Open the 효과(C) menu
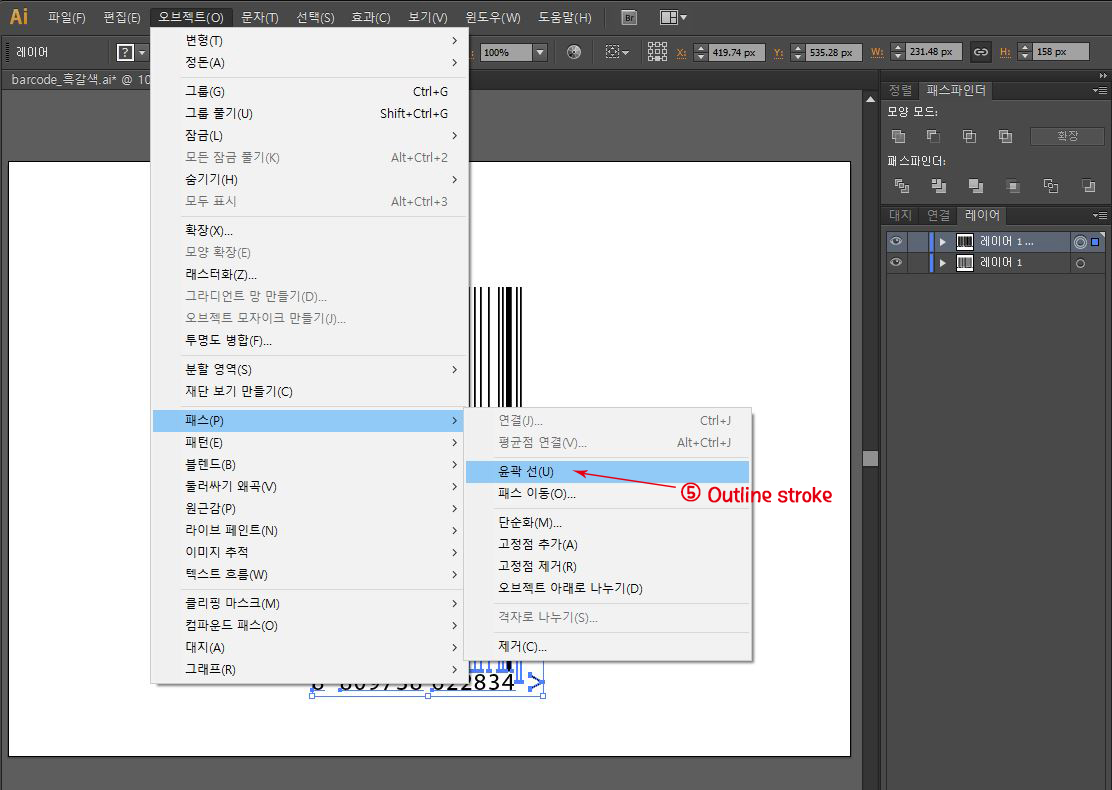 pyautogui.click(x=370, y=18)
